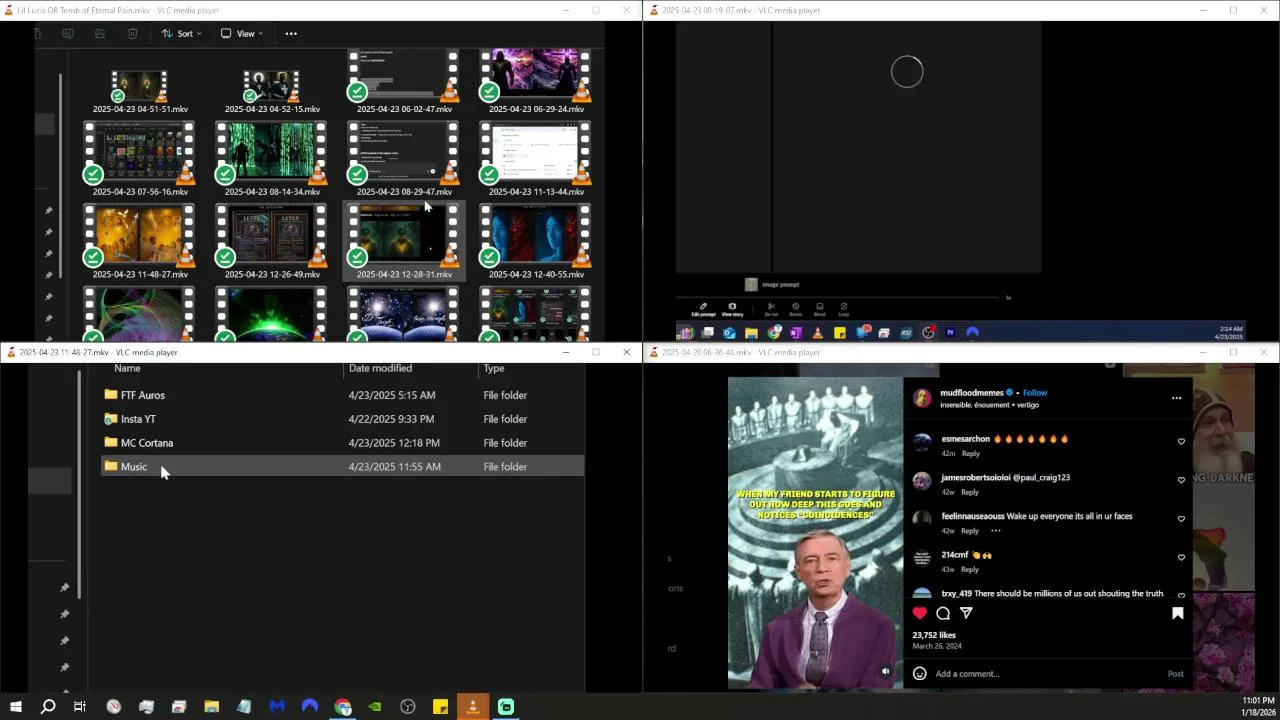This screenshot has height=720, width=1280.
Task: Like 214cmf's comment with heart
Action: pyautogui.click(x=1181, y=557)
